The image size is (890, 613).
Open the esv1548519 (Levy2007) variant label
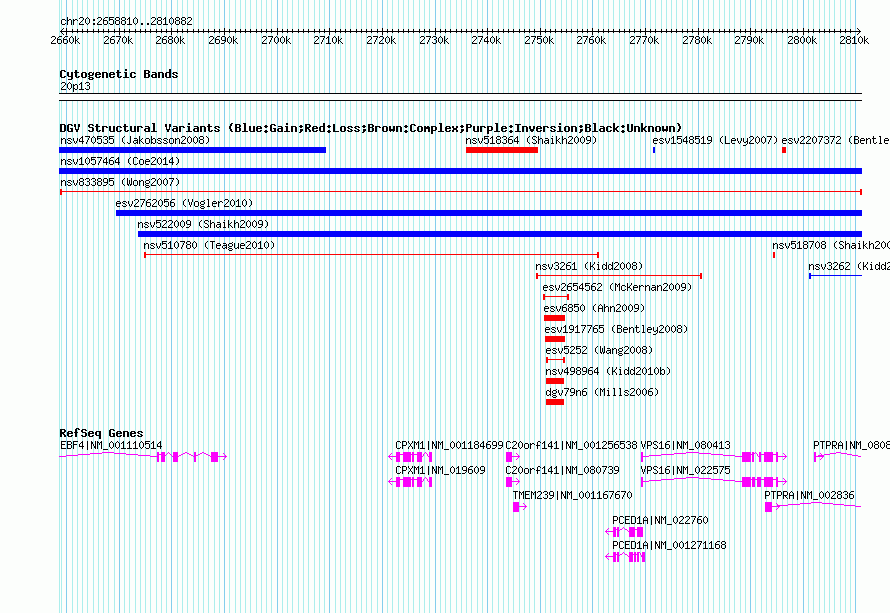pos(715,140)
